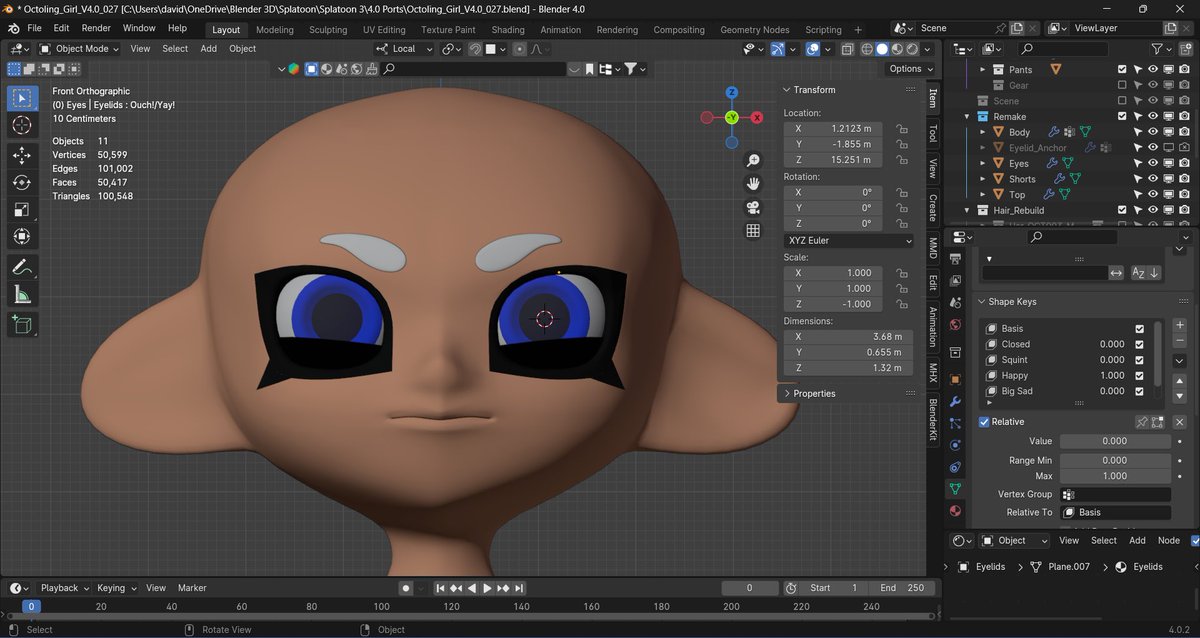Hide the Eyes object with its eye icon
The height and width of the screenshot is (638, 1200).
[x=1152, y=163]
